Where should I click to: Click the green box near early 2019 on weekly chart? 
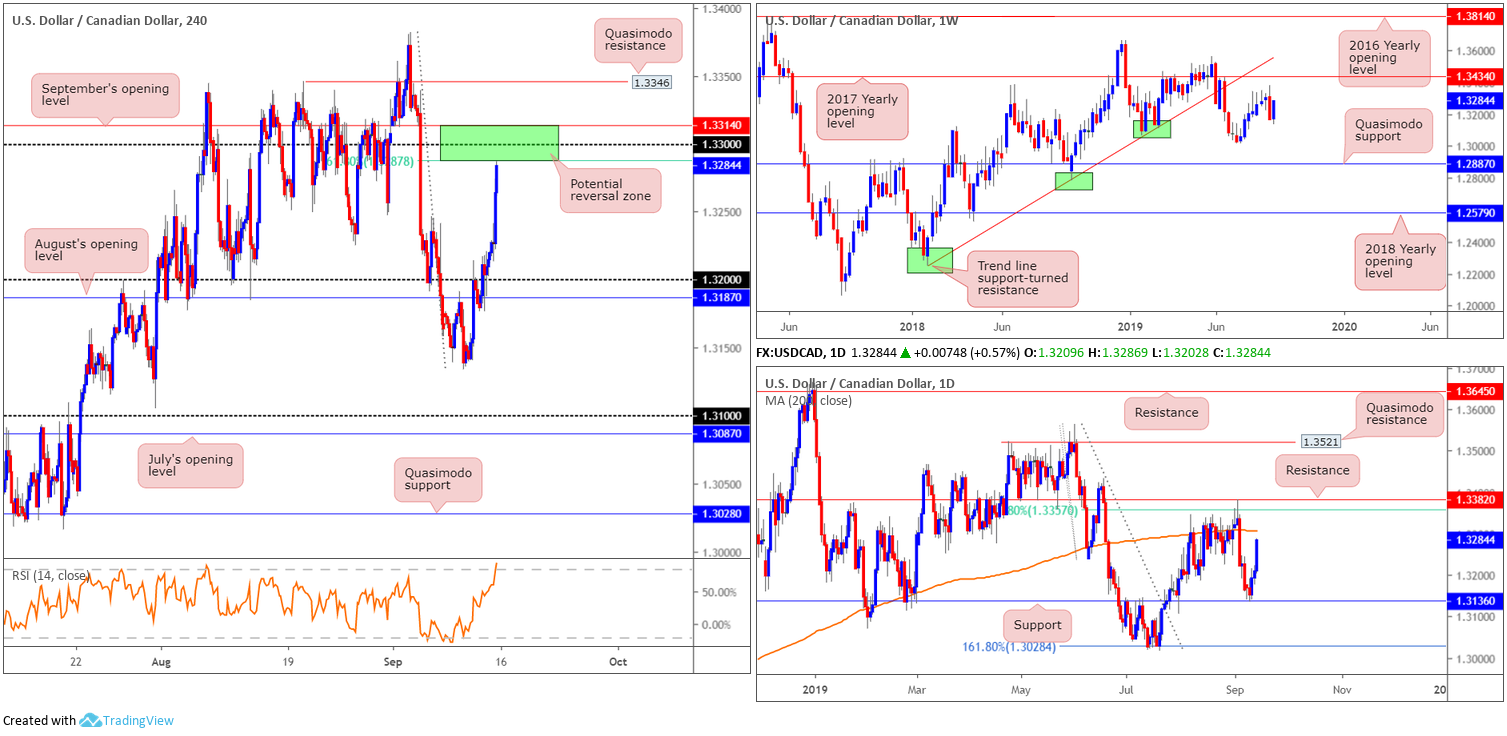pos(1151,129)
